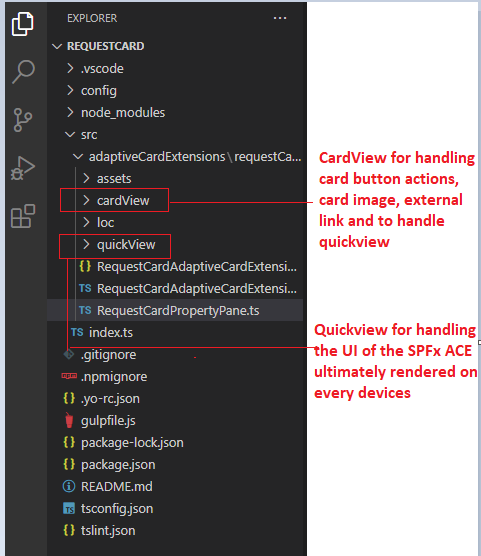The width and height of the screenshot is (481, 556).
Task: Click the git icon beside .gitignore
Action: [69, 354]
